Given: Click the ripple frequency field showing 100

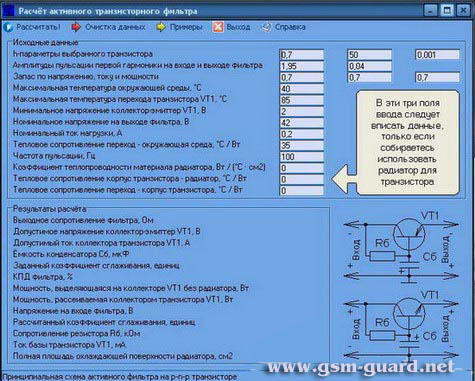Looking at the screenshot, I should pyautogui.click(x=302, y=157).
